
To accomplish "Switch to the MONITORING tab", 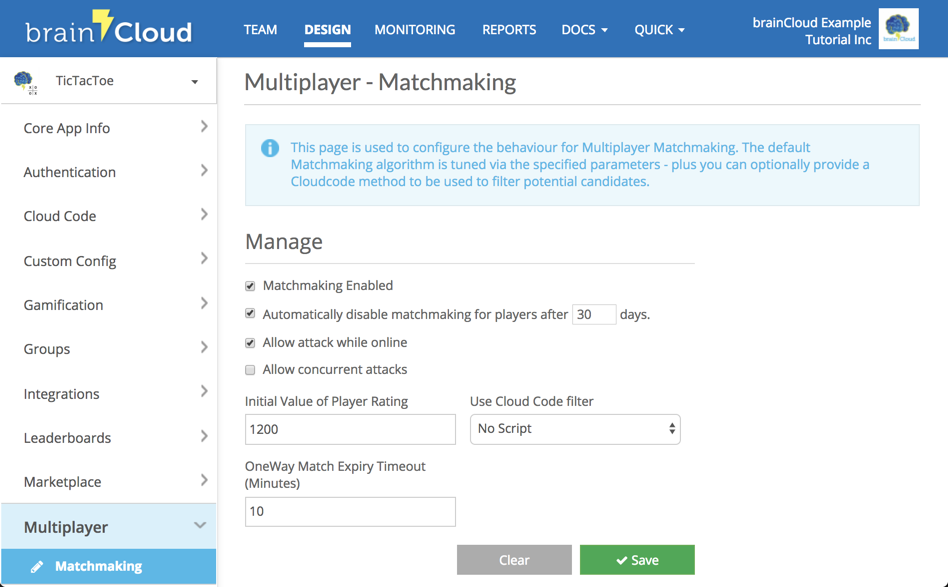I will [414, 30].
